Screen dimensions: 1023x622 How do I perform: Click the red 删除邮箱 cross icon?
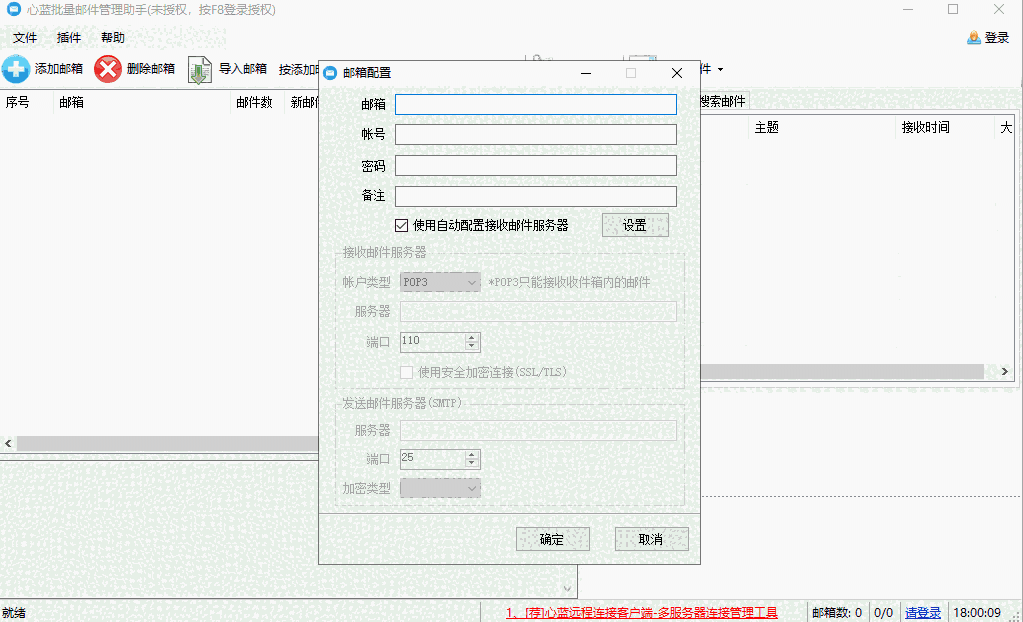point(108,69)
